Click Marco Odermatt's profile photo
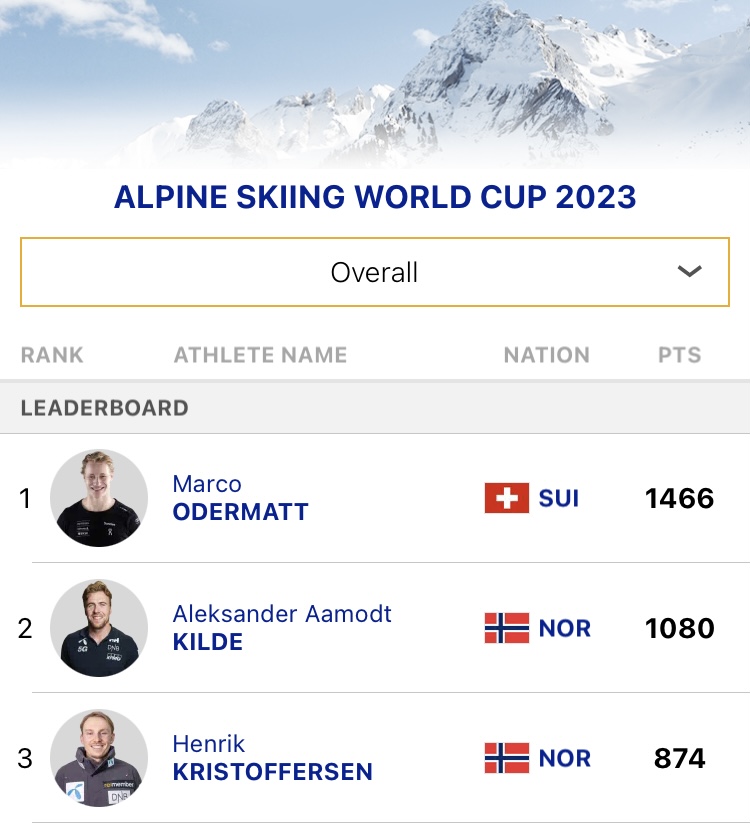Viewport: 750px width, 828px height. tap(99, 498)
